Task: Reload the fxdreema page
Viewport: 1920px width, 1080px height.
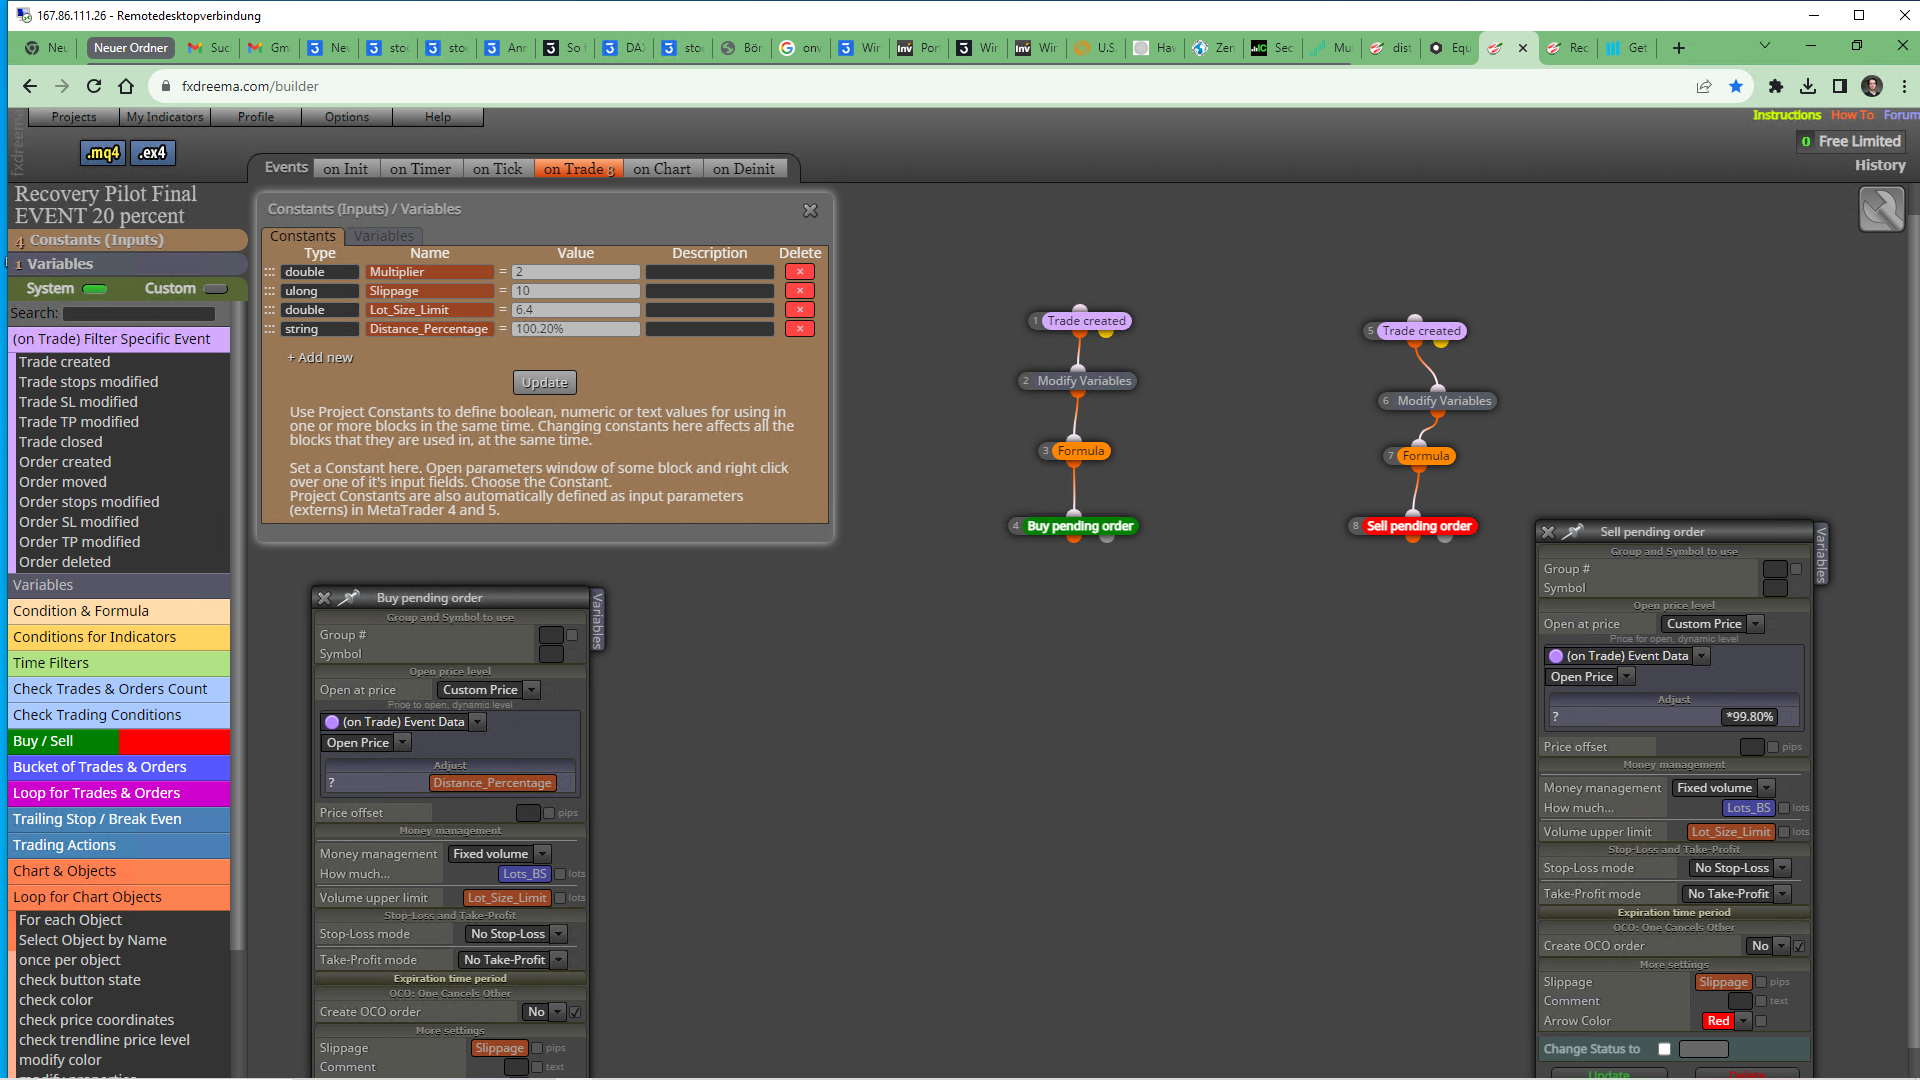Action: [94, 87]
